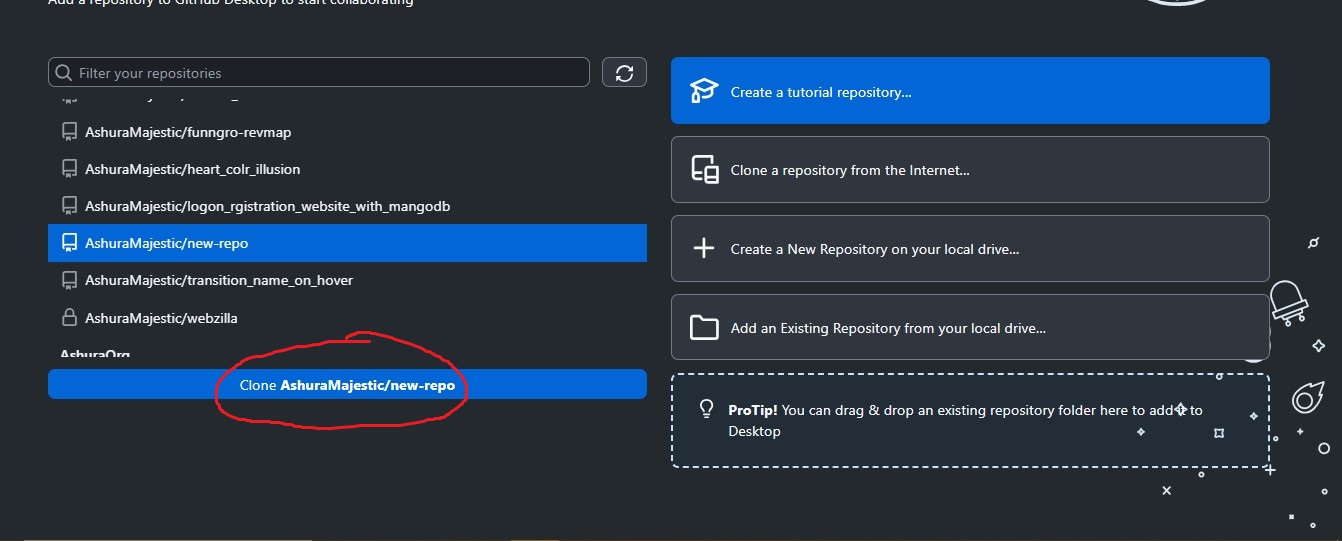Viewport: 1342px width, 541px height.
Task: Click folder icon on Add Existing Repository
Action: (x=705, y=327)
